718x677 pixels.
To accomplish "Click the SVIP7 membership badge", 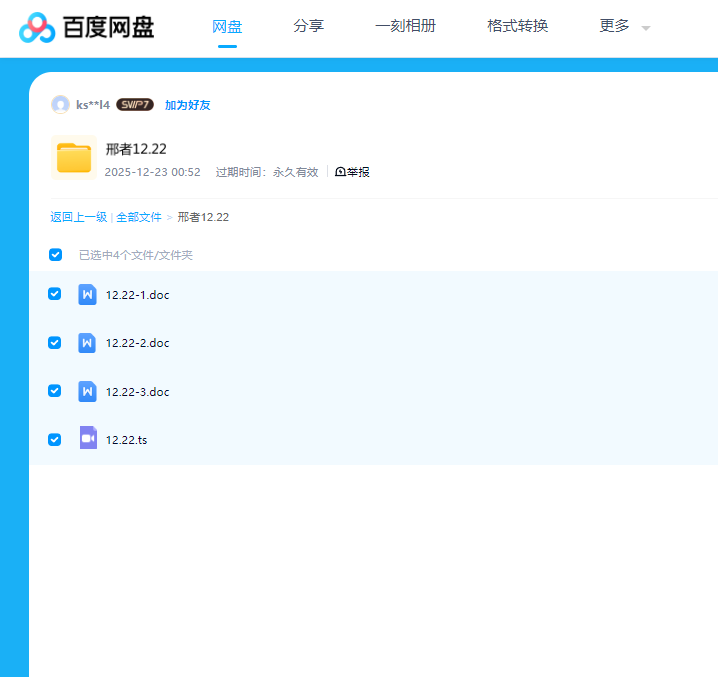I will pos(135,105).
